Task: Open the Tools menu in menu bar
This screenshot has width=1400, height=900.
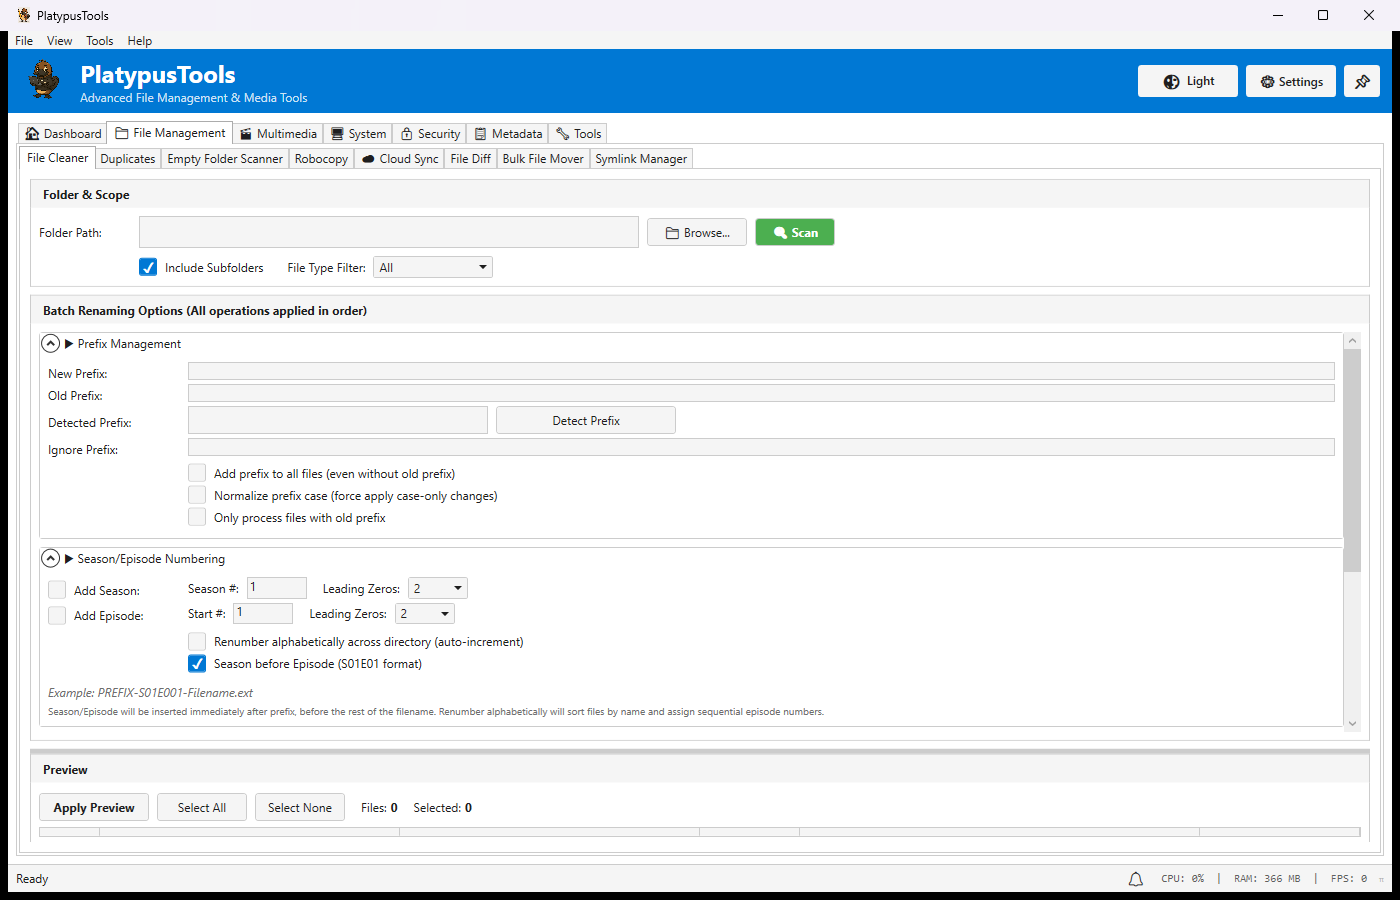Action: point(99,41)
